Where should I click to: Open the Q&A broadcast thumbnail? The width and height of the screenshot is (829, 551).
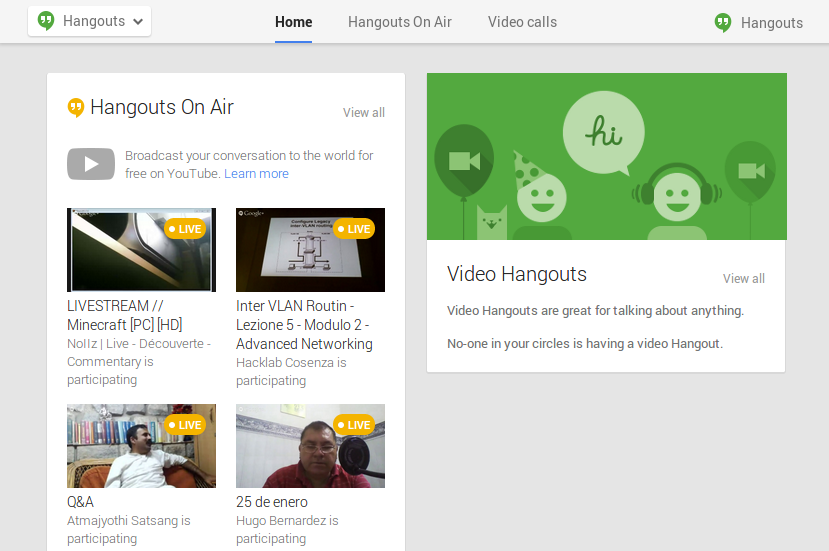141,446
